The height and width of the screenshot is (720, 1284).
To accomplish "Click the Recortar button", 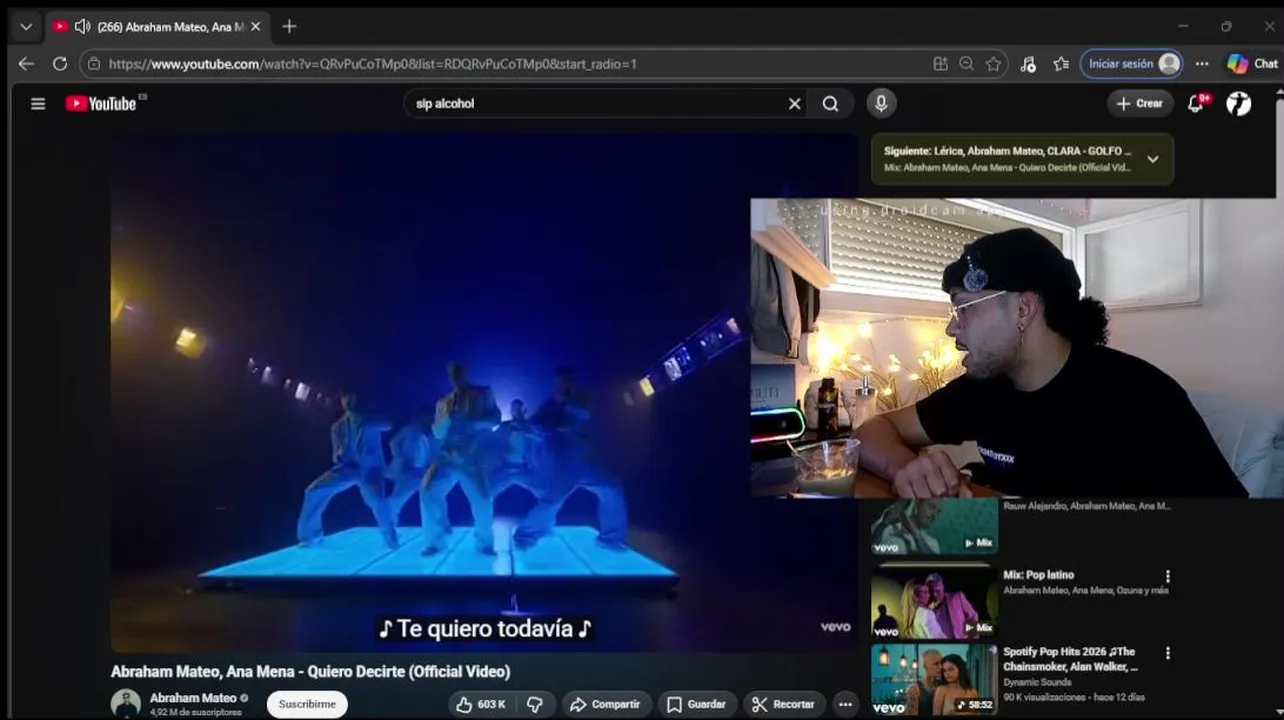I will pos(784,704).
